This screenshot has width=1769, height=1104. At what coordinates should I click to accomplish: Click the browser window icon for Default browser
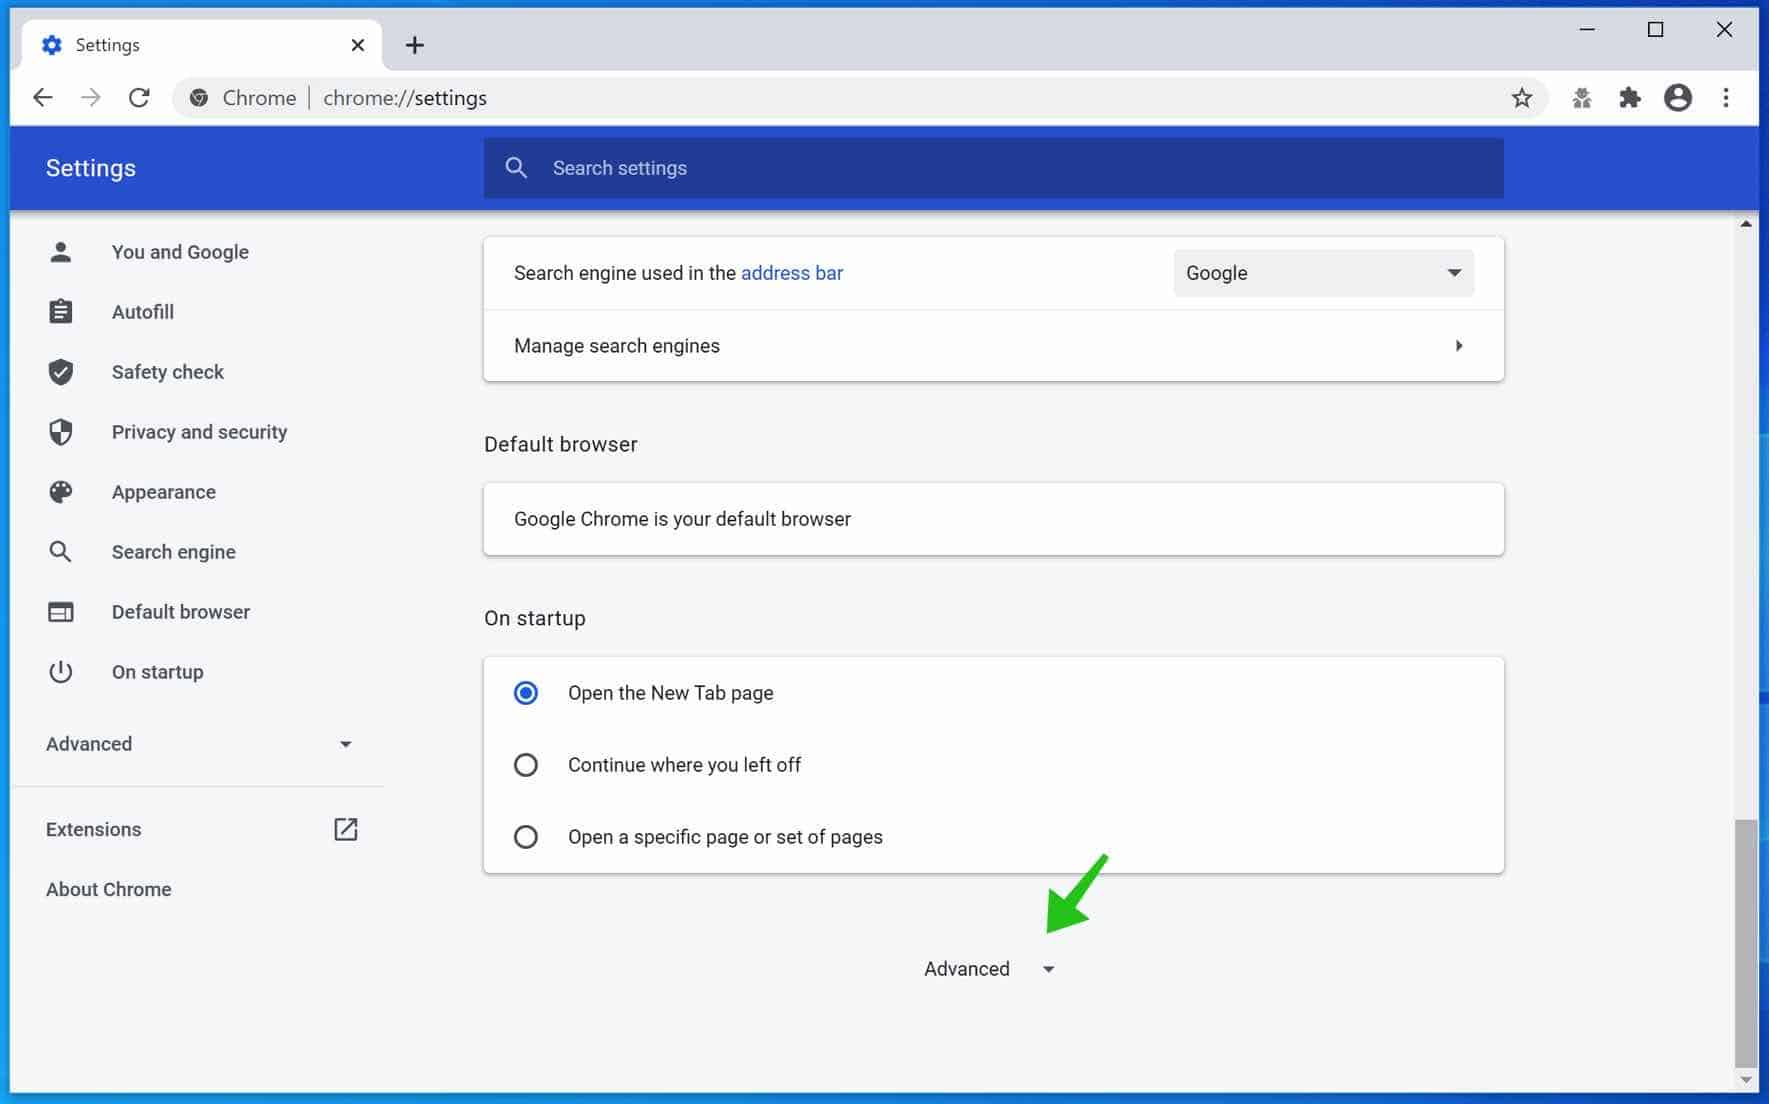[61, 612]
